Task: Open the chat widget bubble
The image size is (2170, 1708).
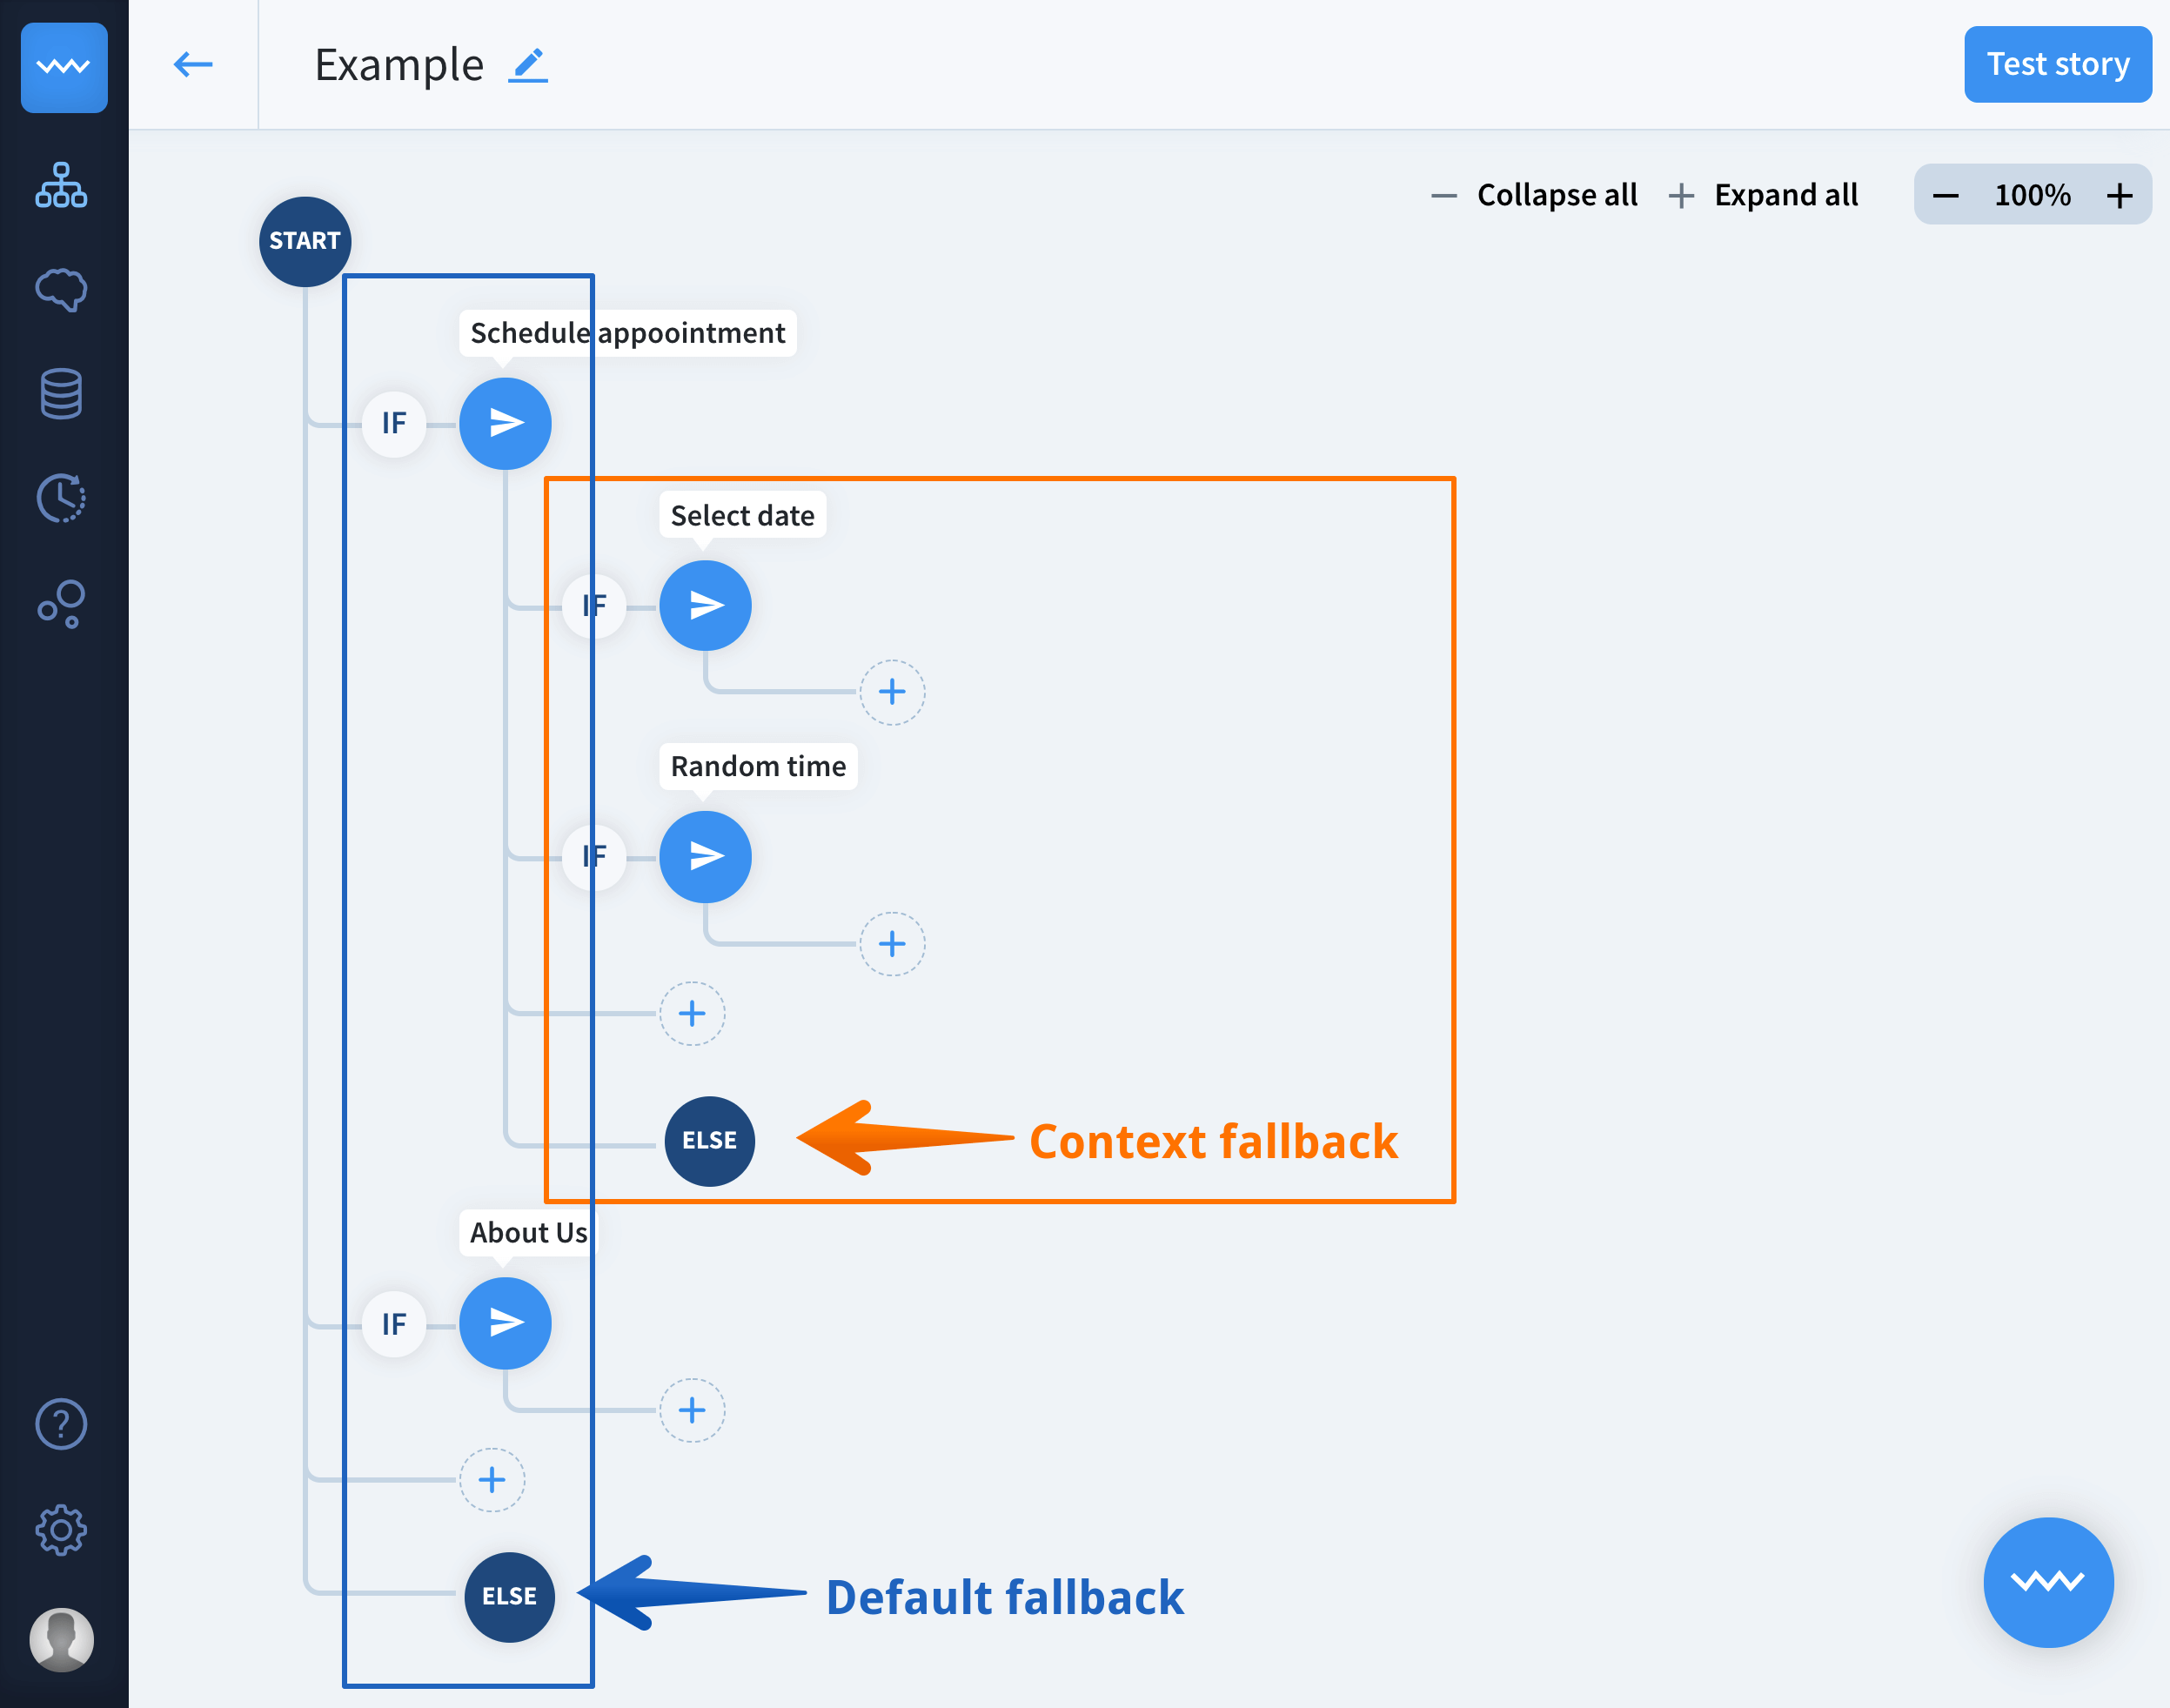Action: 2048,1582
